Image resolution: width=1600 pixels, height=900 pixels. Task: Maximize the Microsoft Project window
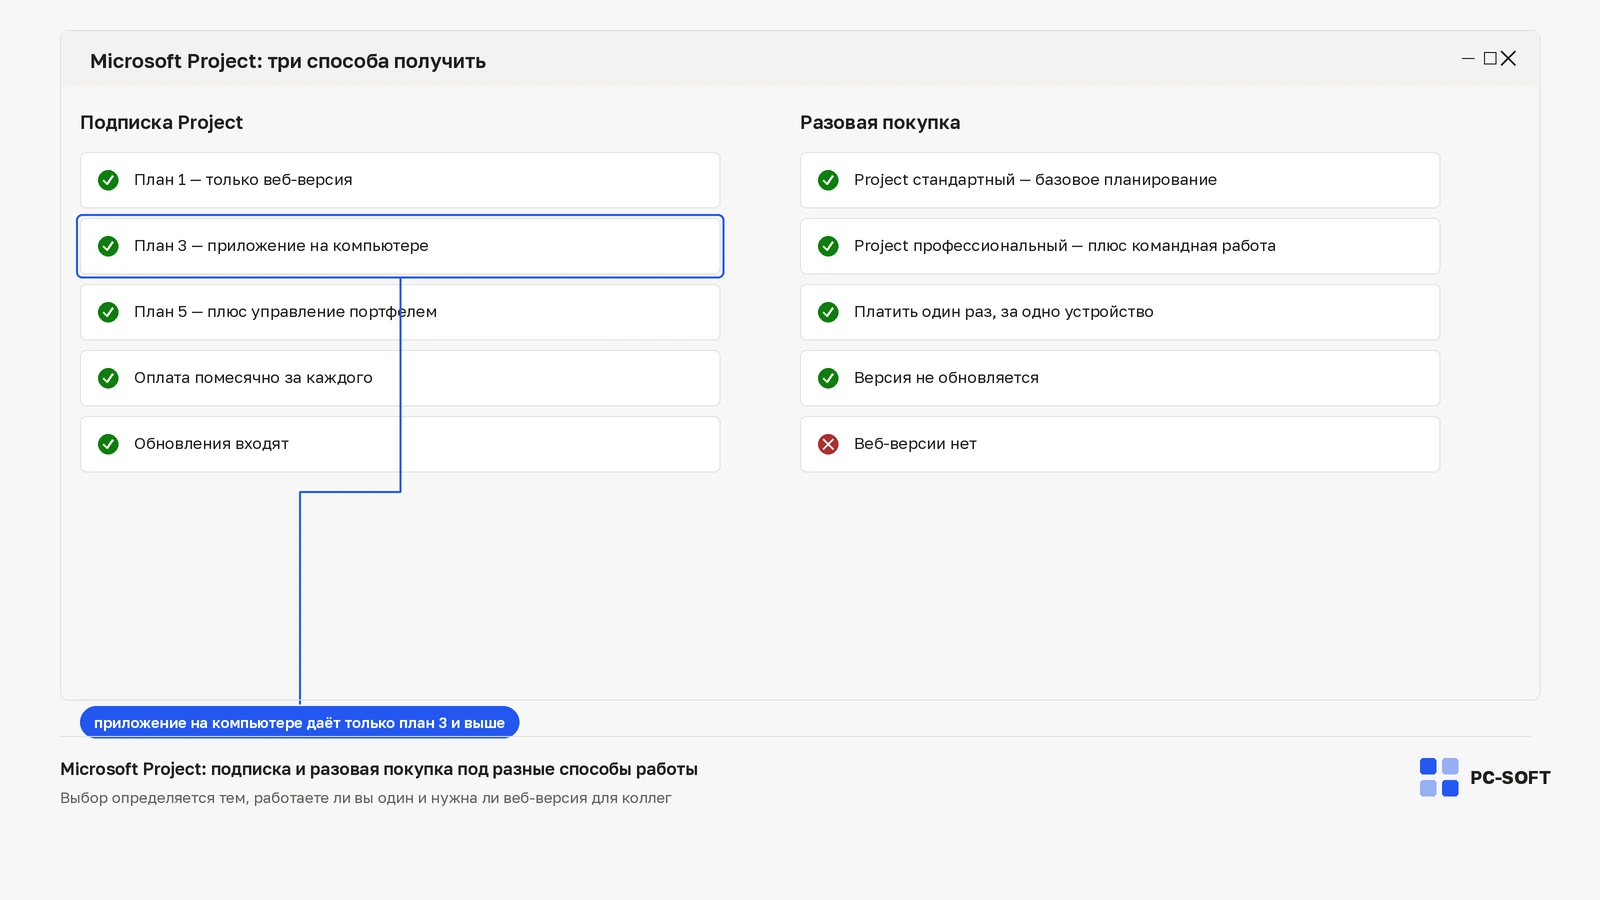pos(1490,59)
